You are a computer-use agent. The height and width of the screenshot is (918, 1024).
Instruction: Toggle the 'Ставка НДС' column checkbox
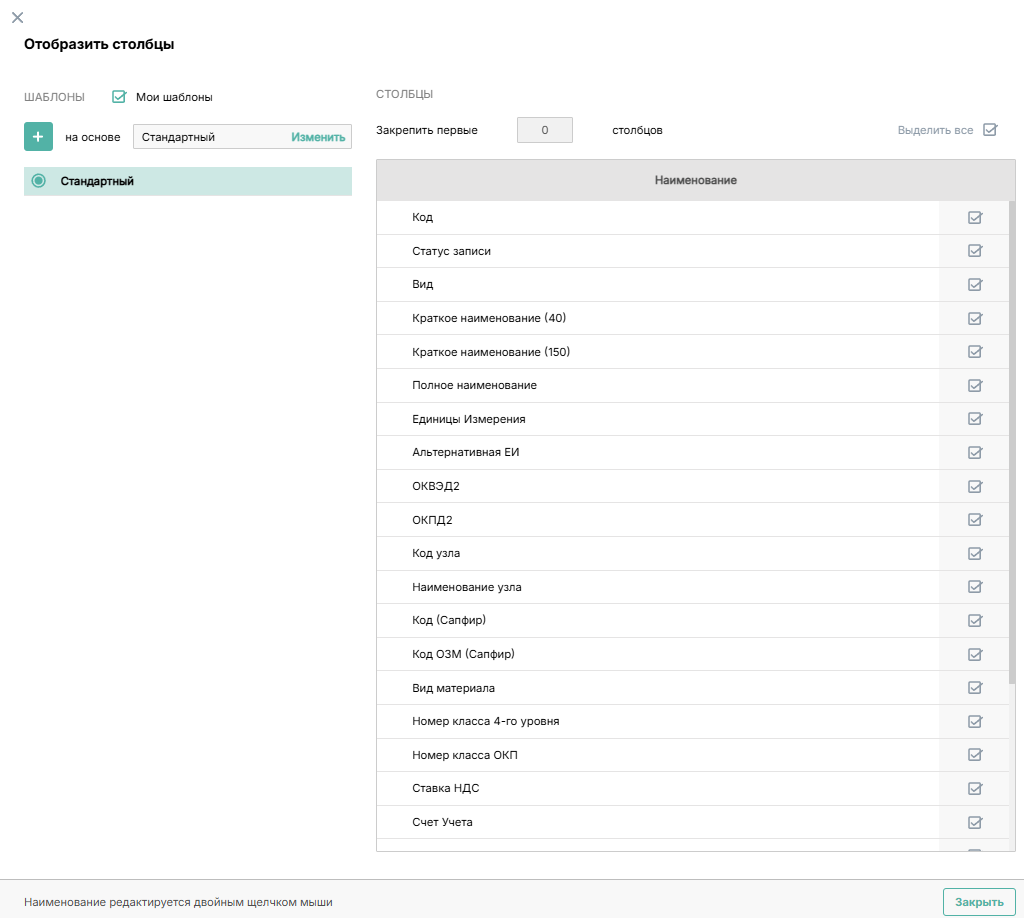point(974,788)
